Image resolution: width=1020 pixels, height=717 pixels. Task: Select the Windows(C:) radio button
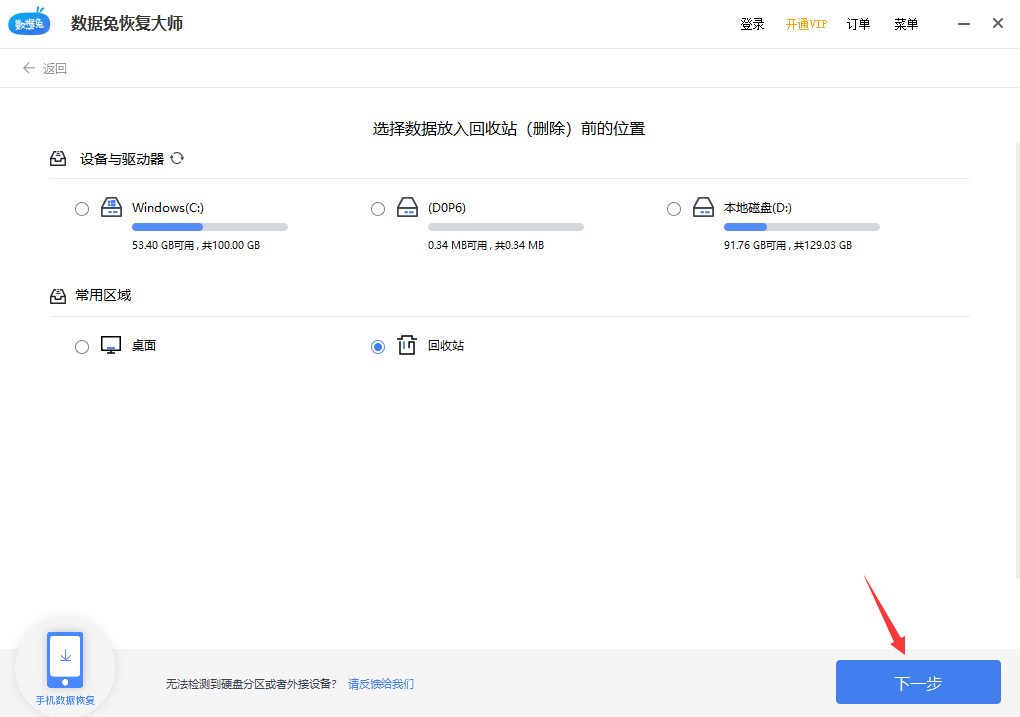coord(82,208)
